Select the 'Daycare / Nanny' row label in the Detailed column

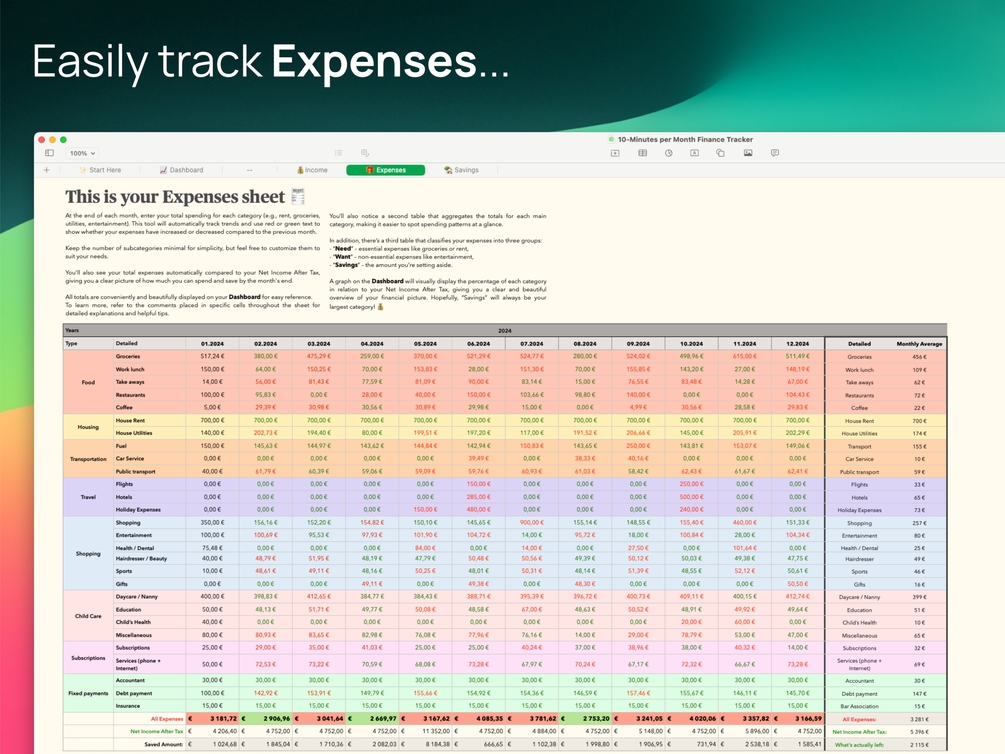[x=149, y=596]
